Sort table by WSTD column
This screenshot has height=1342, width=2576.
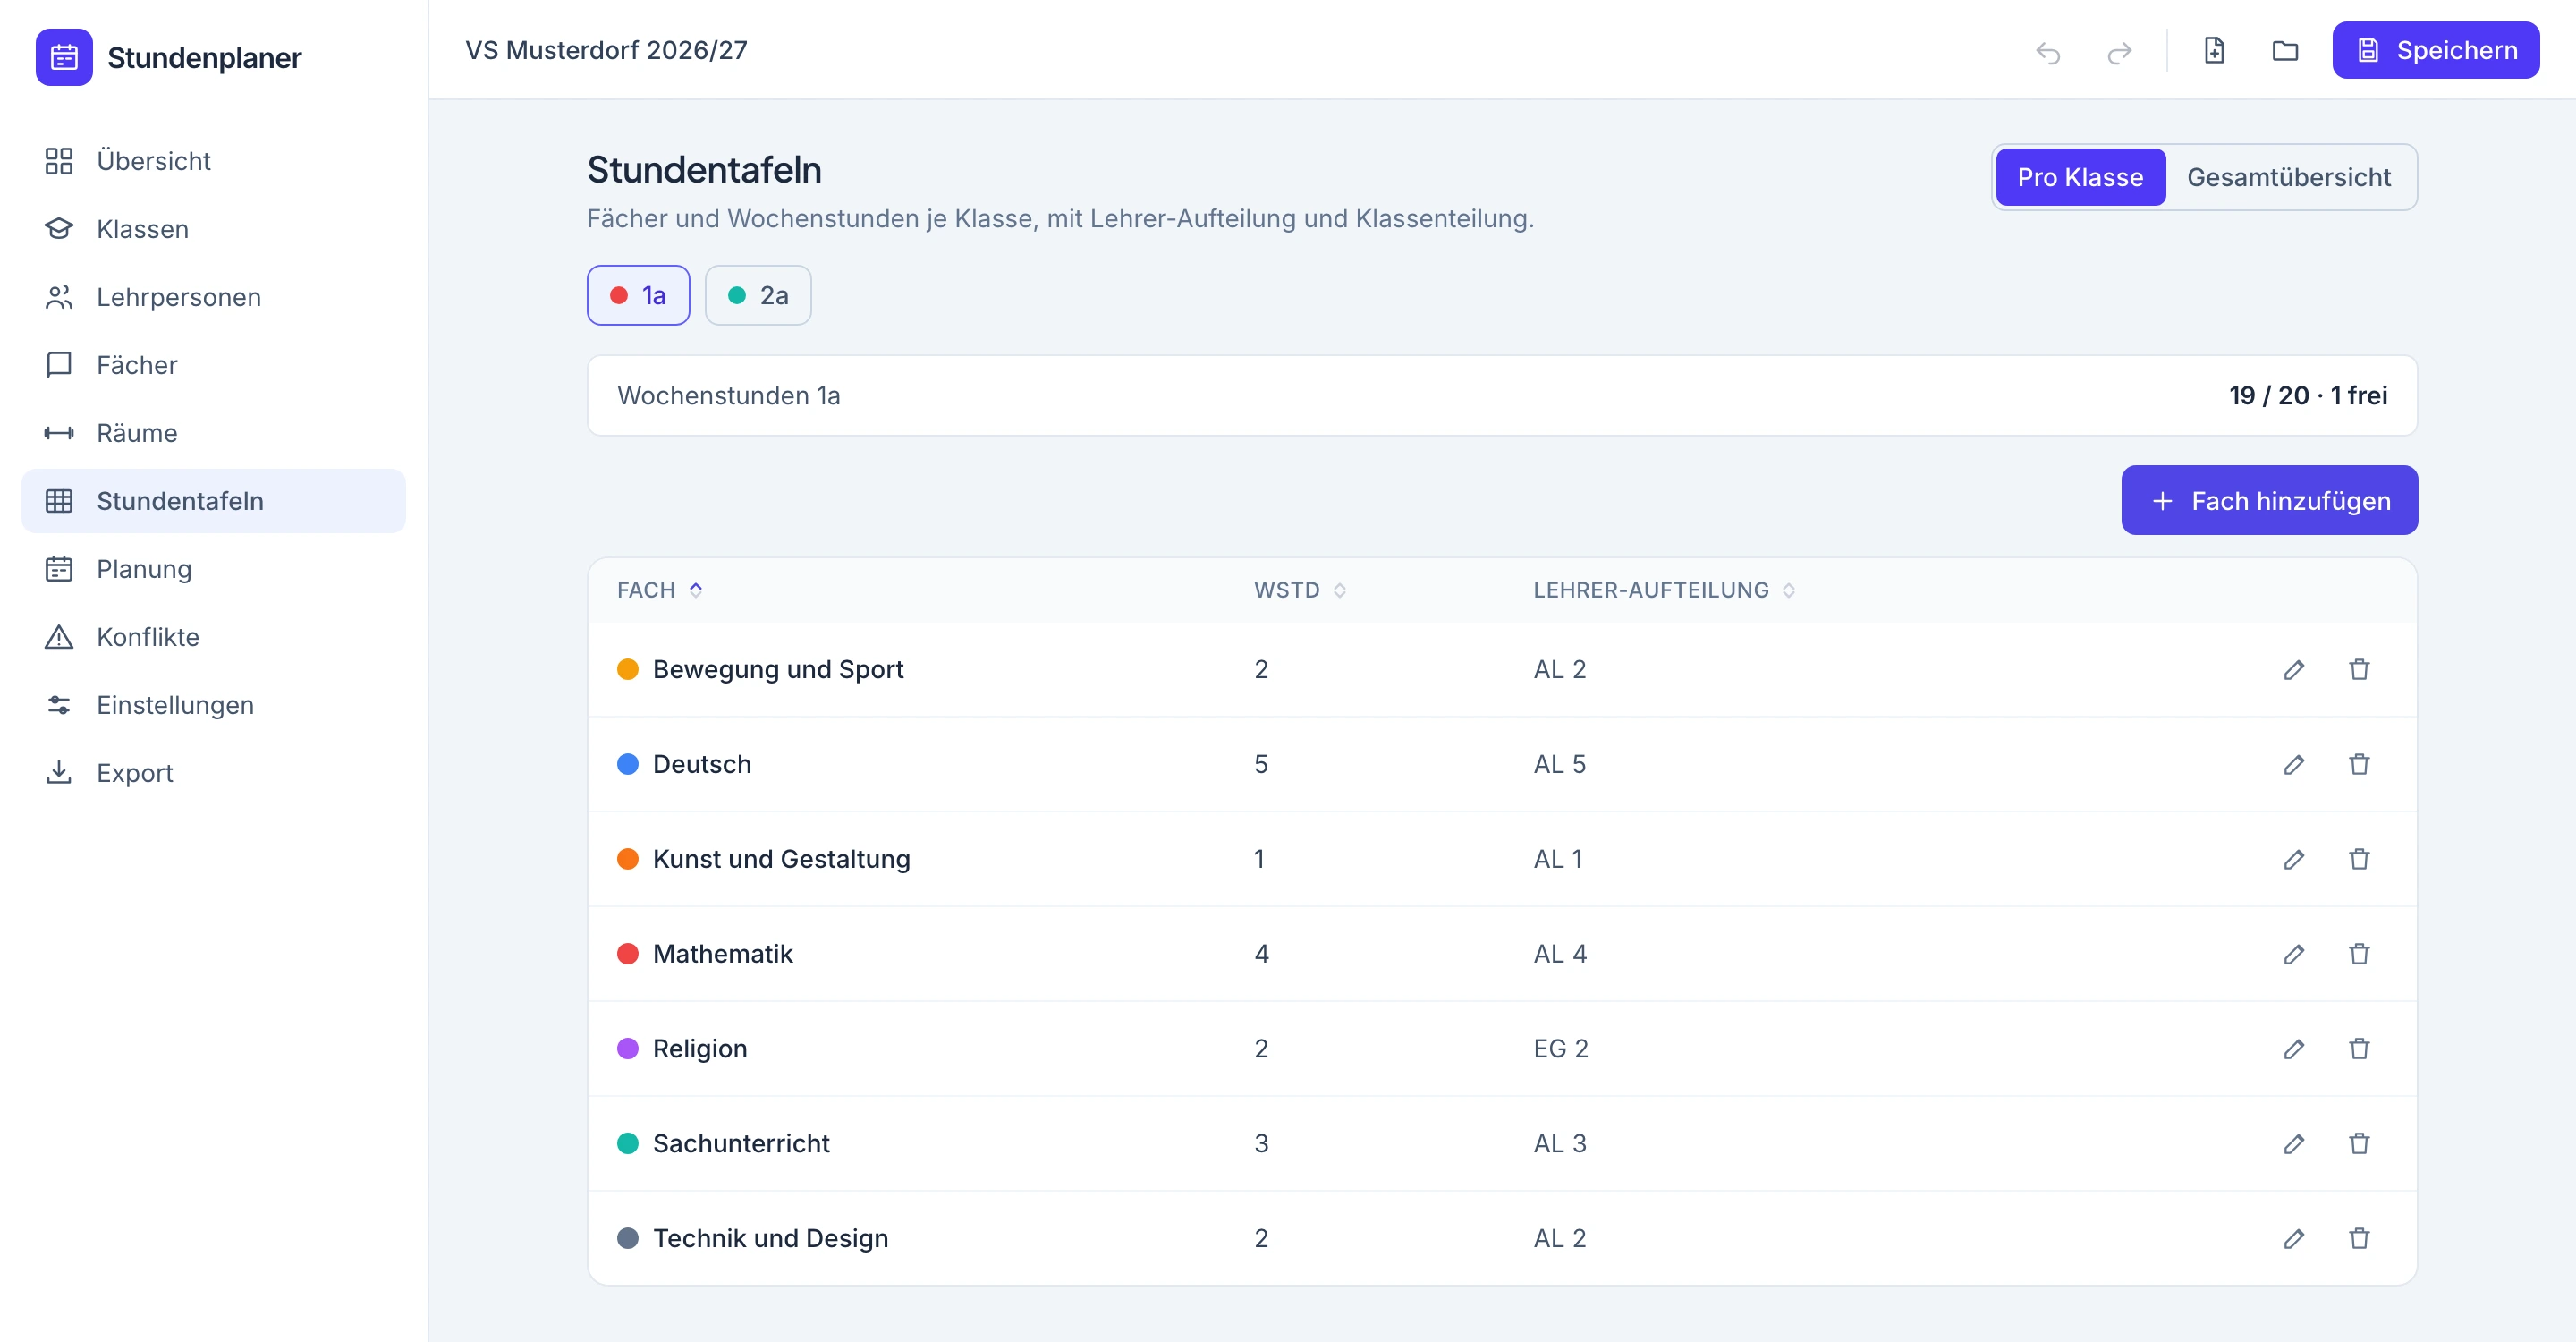1300,590
